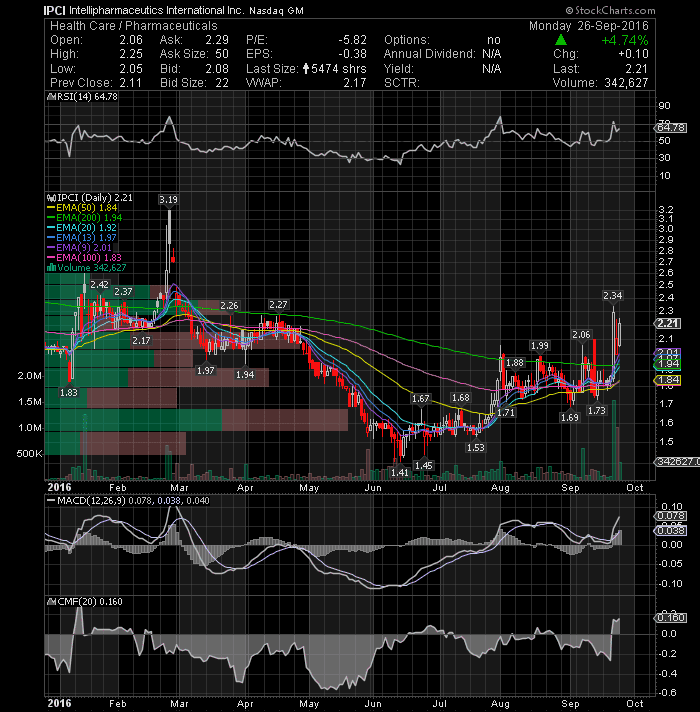700x712 pixels.
Task: Click the header Volume value 342,627
Action: tap(626, 83)
